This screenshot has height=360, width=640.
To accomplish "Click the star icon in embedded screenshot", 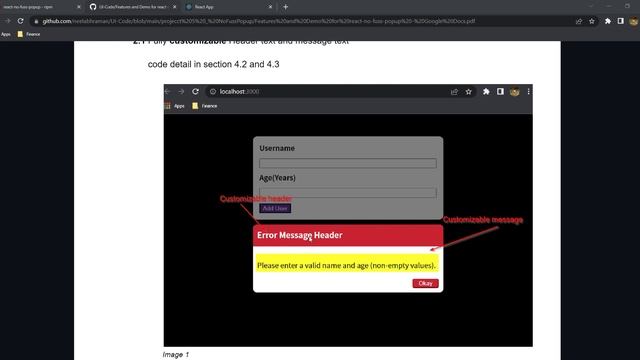I will pos(469,92).
